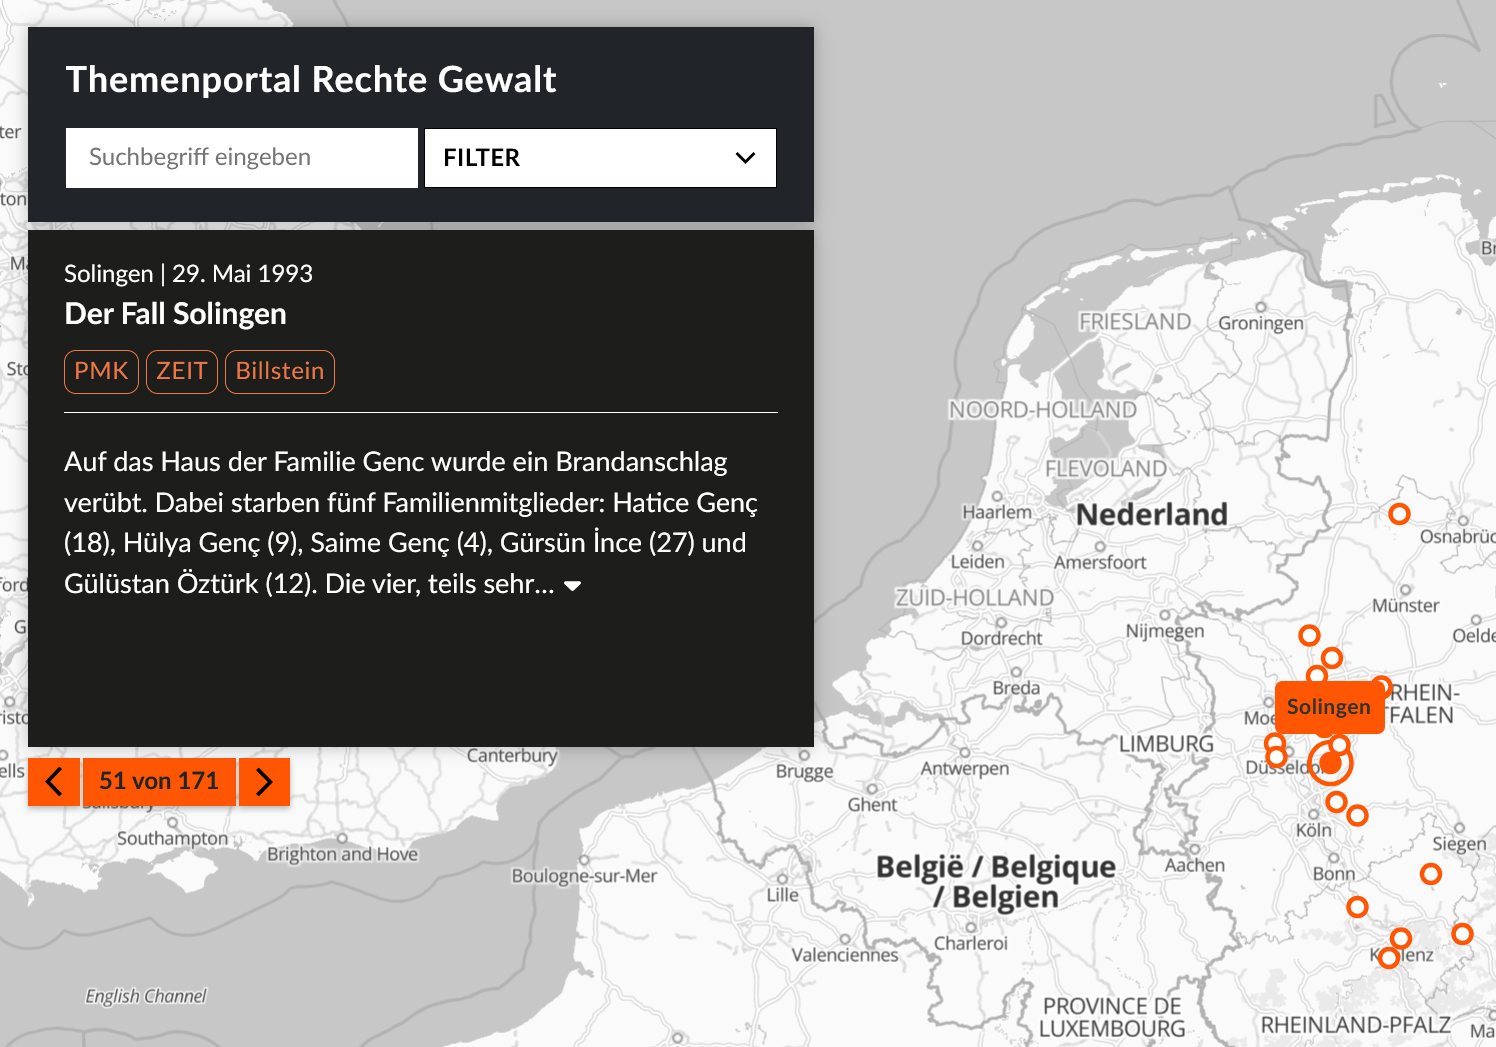Image resolution: width=1496 pixels, height=1047 pixels.
Task: Click the orange Solingen map label
Action: [x=1328, y=707]
